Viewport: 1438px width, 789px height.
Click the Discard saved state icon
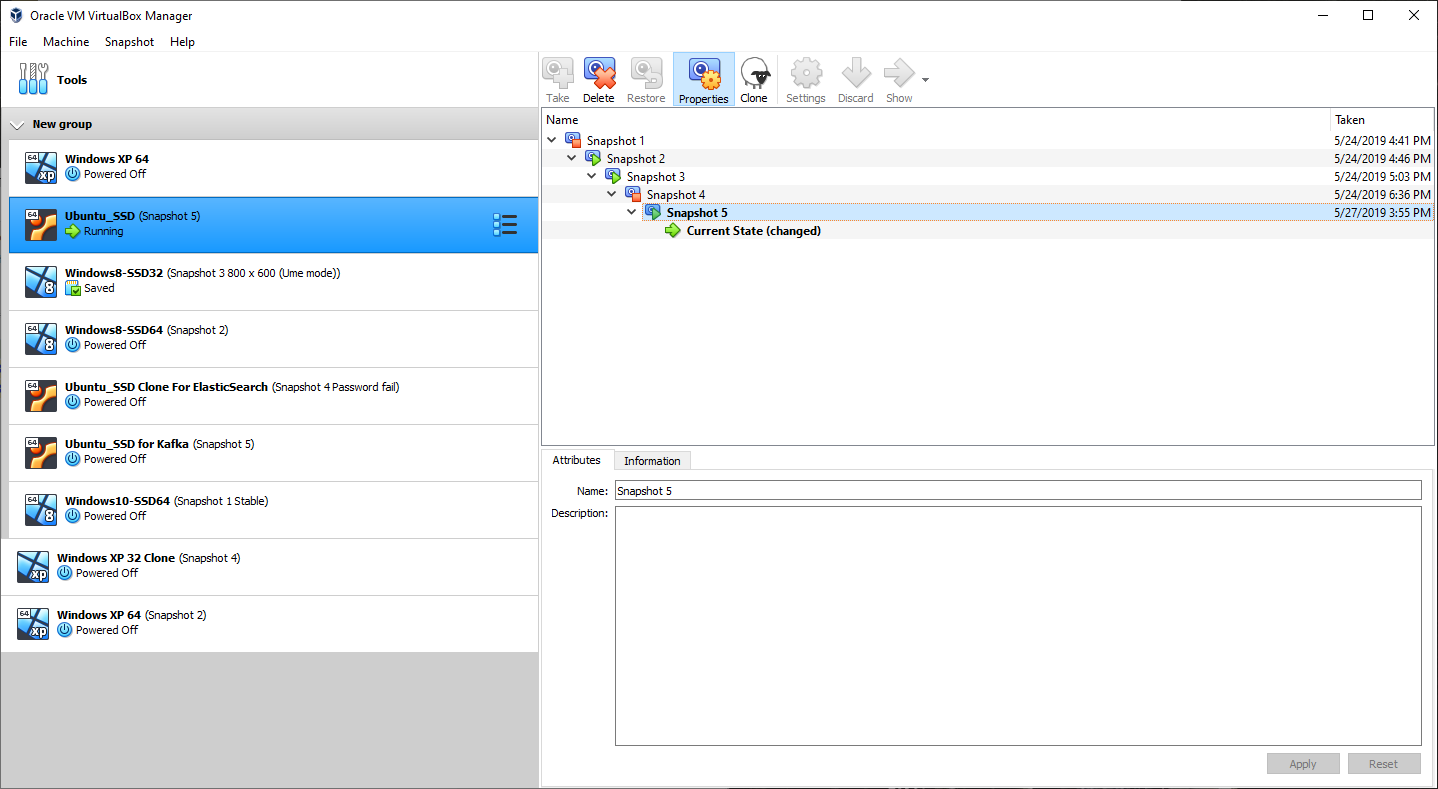pyautogui.click(x=856, y=74)
